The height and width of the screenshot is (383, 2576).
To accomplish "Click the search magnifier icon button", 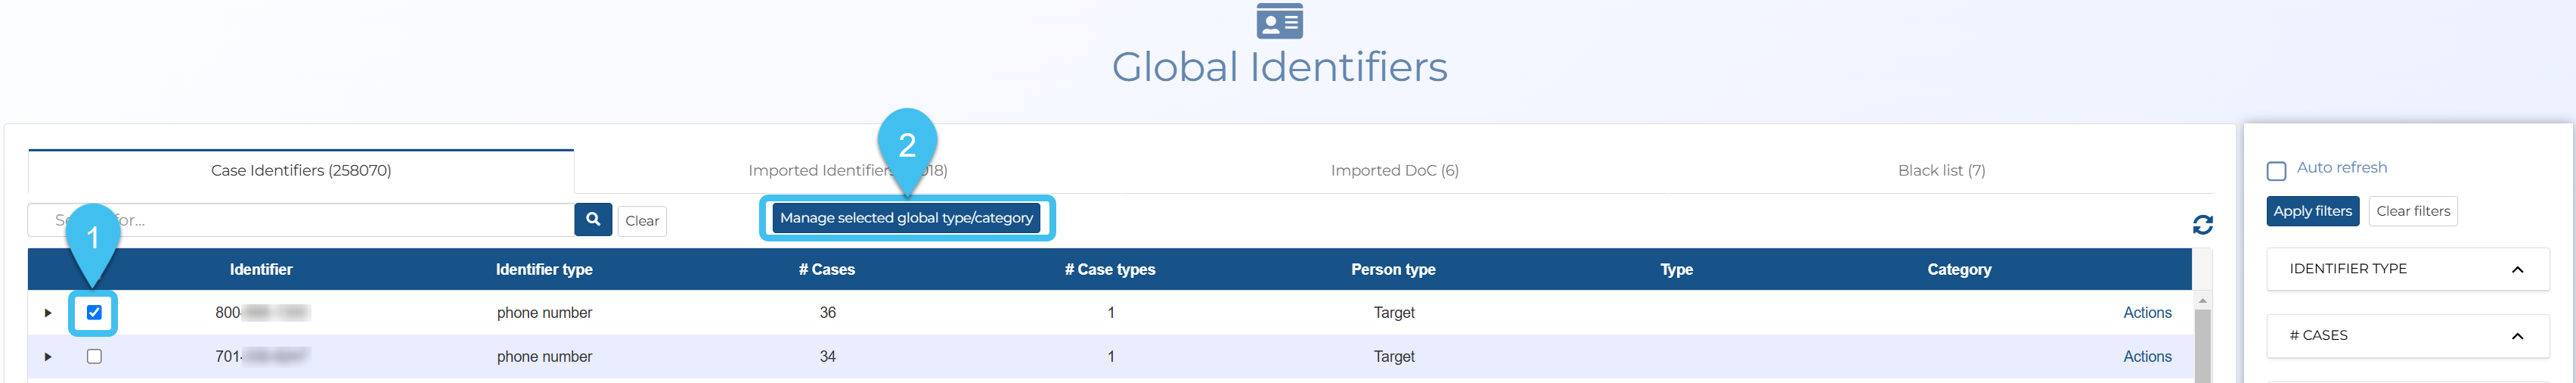I will coord(592,220).
